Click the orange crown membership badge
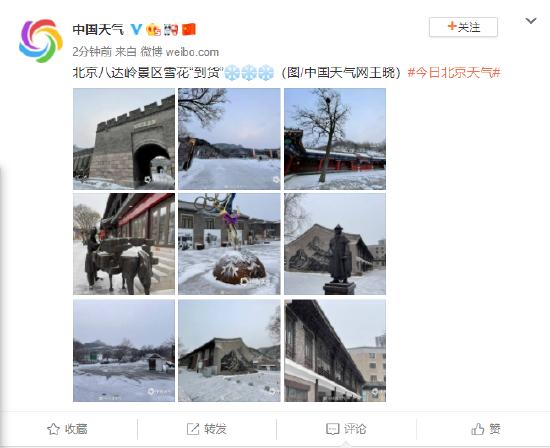The width and height of the screenshot is (550, 448). (x=153, y=29)
